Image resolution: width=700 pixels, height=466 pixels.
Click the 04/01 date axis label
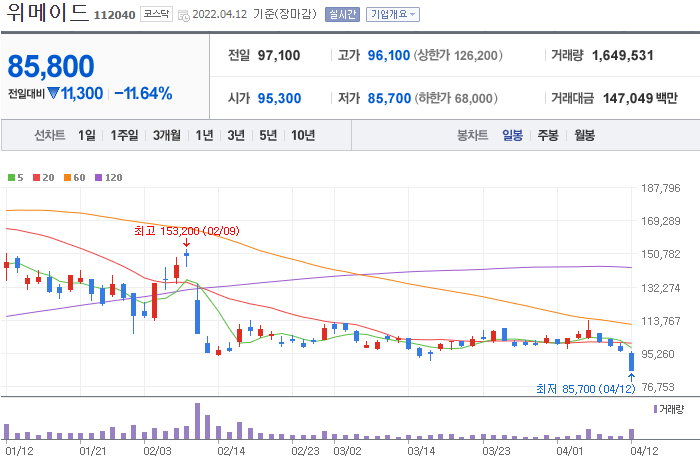point(570,451)
